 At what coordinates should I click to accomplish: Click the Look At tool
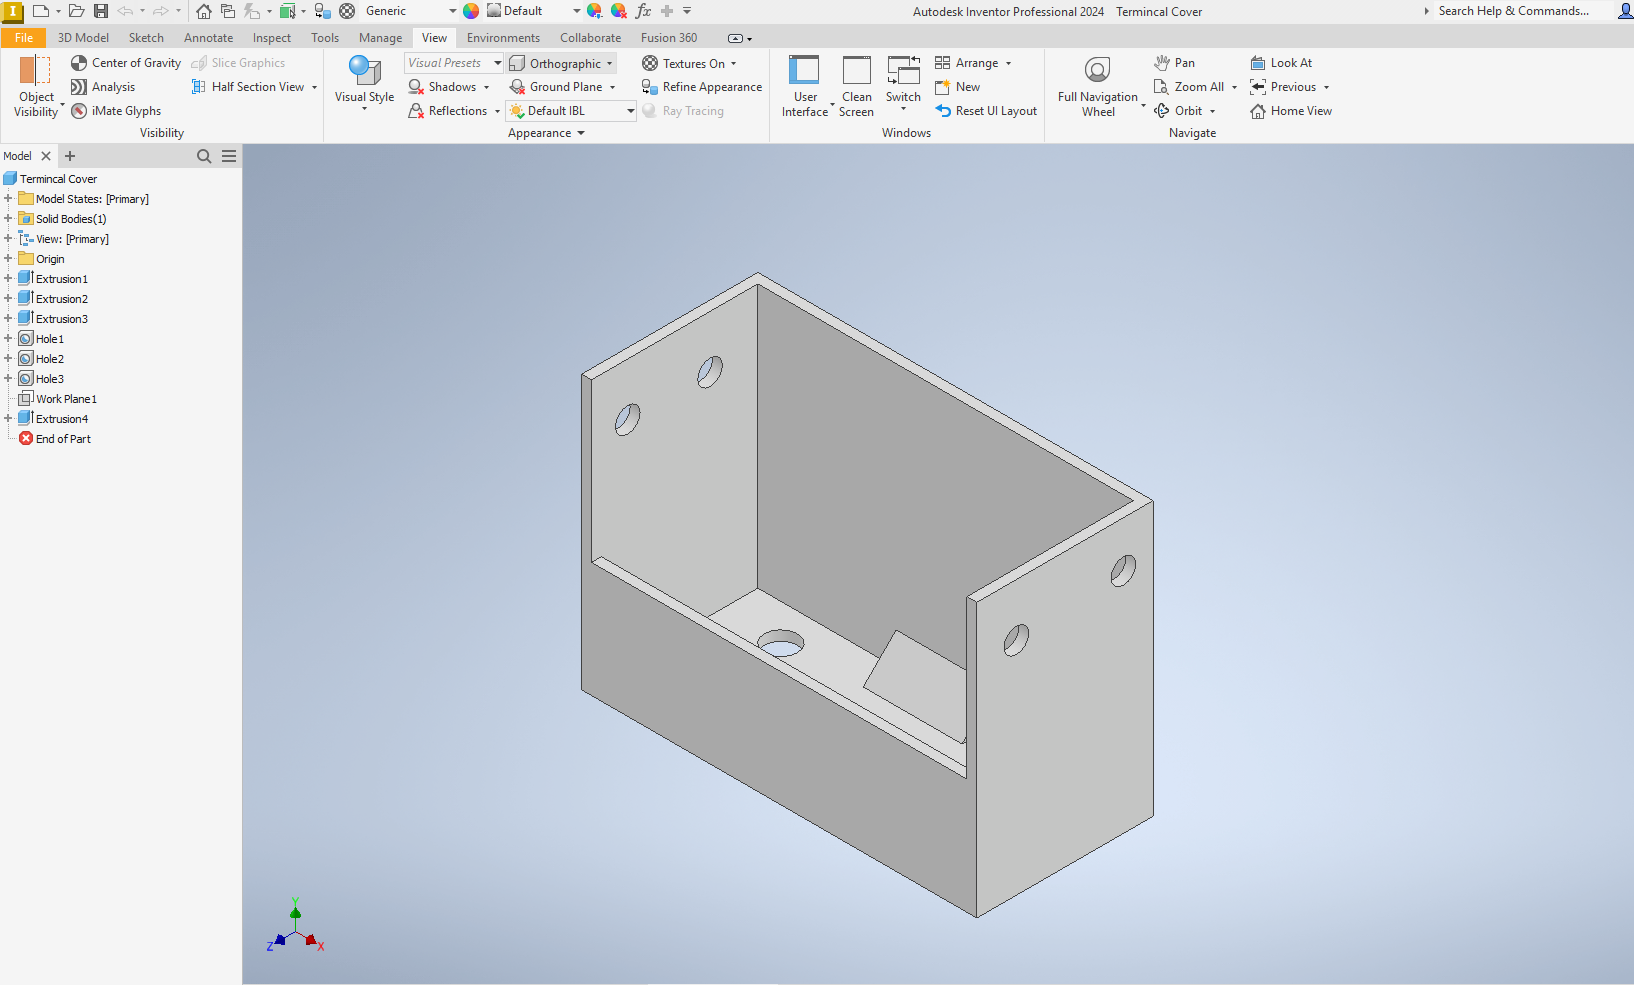coord(1281,63)
